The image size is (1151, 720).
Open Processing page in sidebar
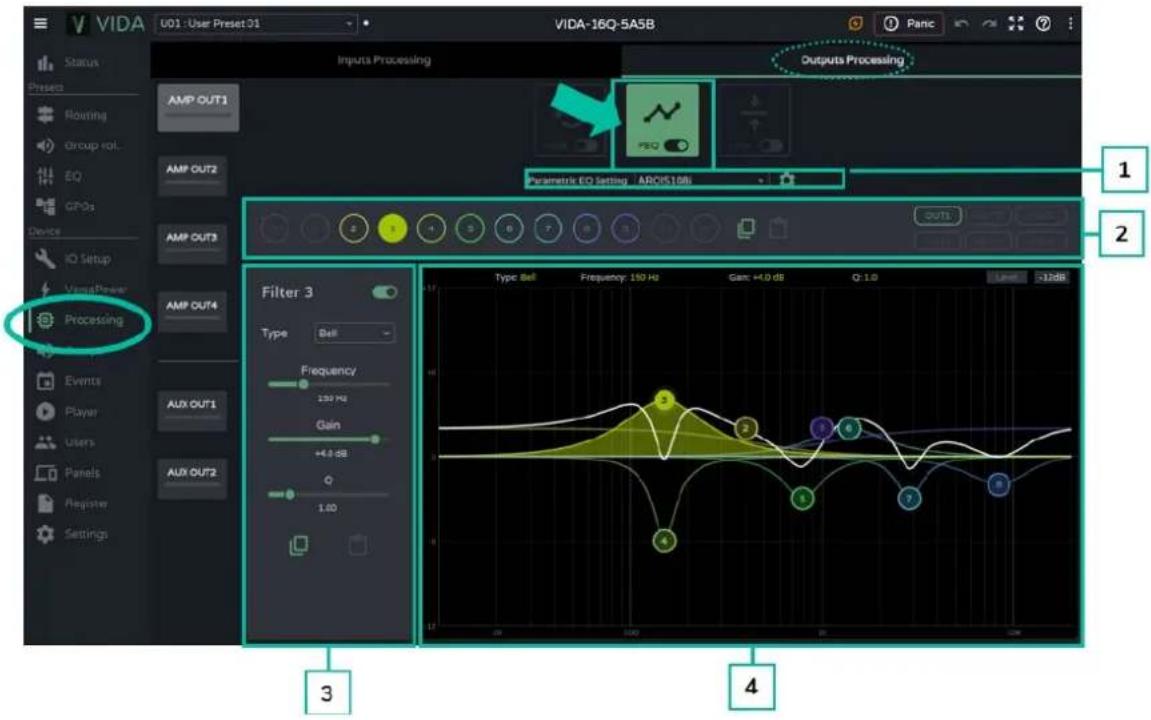79,320
